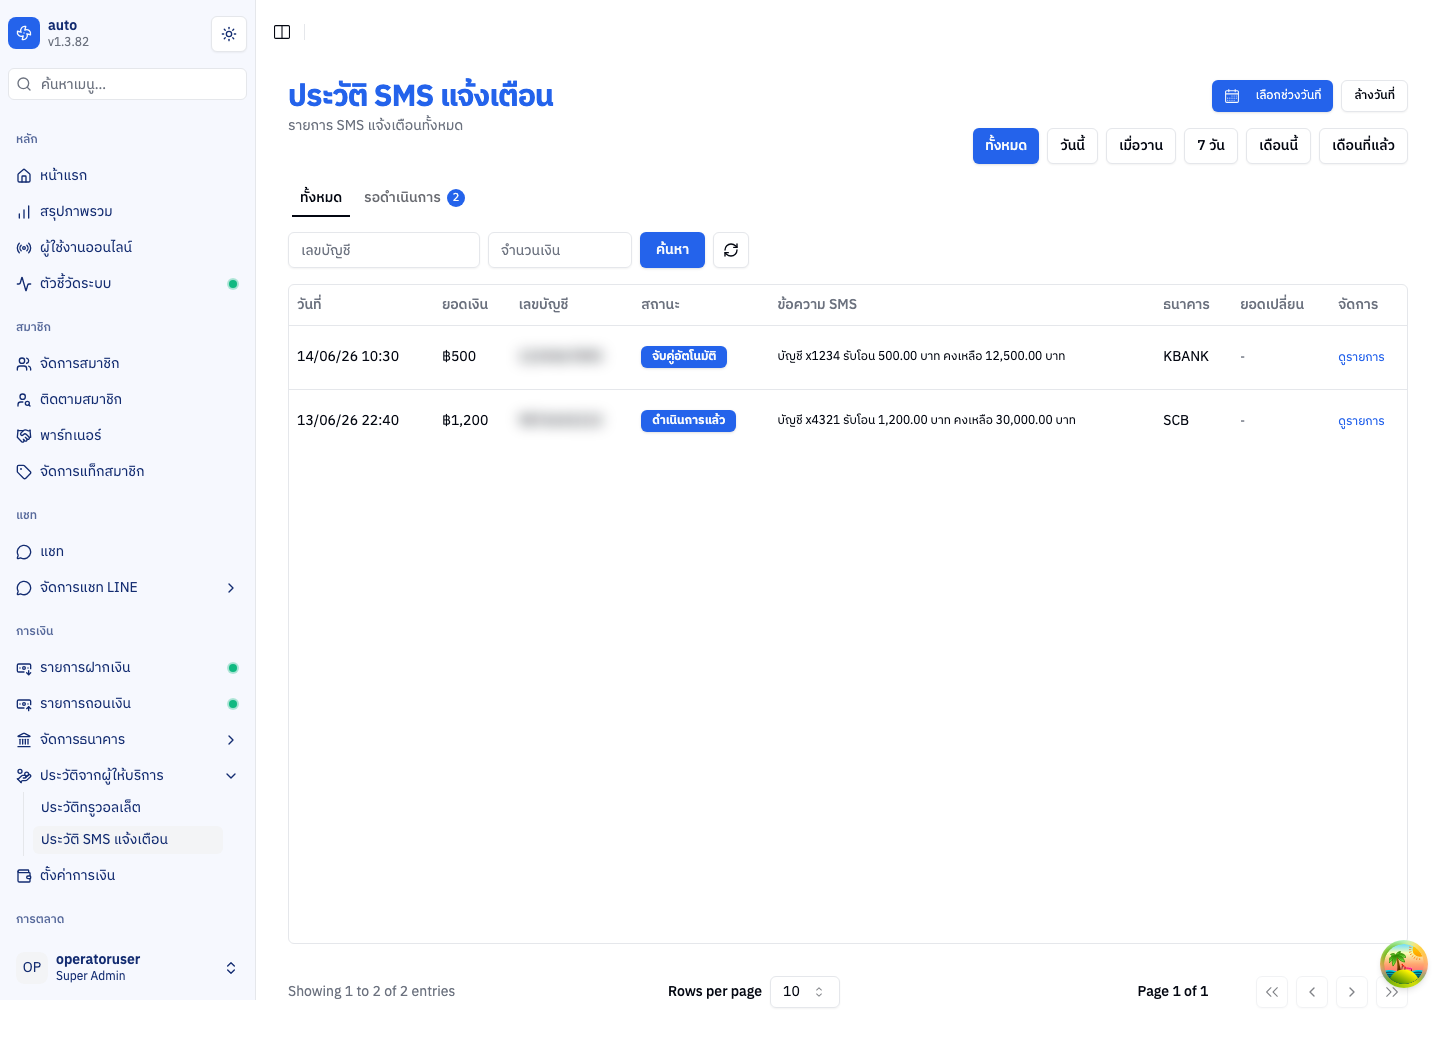Click the withdraw icon beside รายการถอนเงิน

point(24,704)
